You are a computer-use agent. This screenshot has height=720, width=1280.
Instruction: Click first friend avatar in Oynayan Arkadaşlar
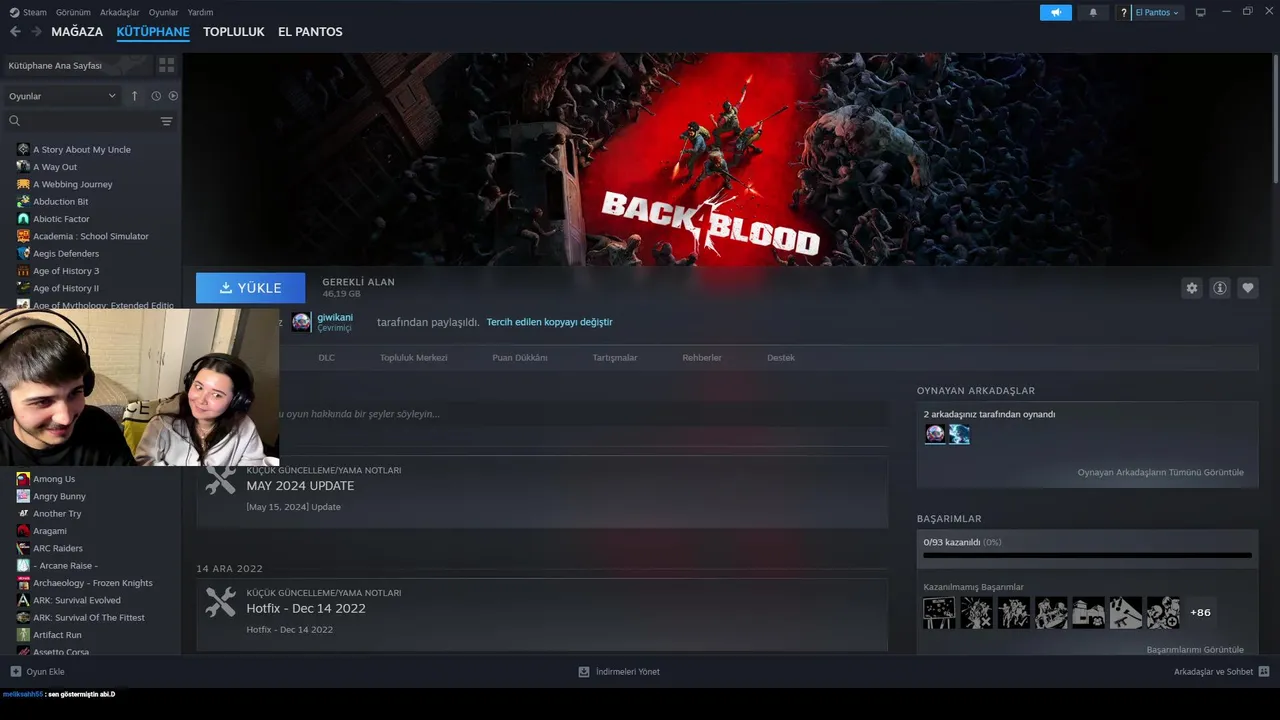[935, 434]
